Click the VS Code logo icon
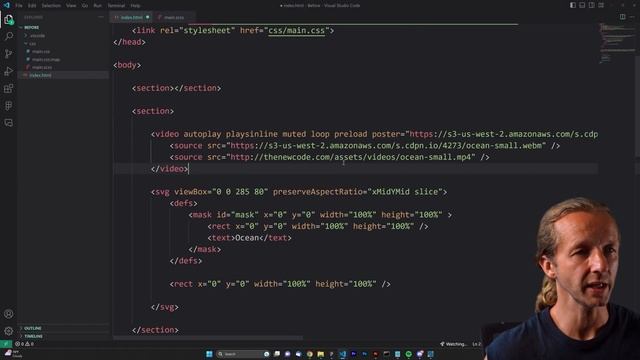The height and width of the screenshot is (360, 640). tap(7, 5)
